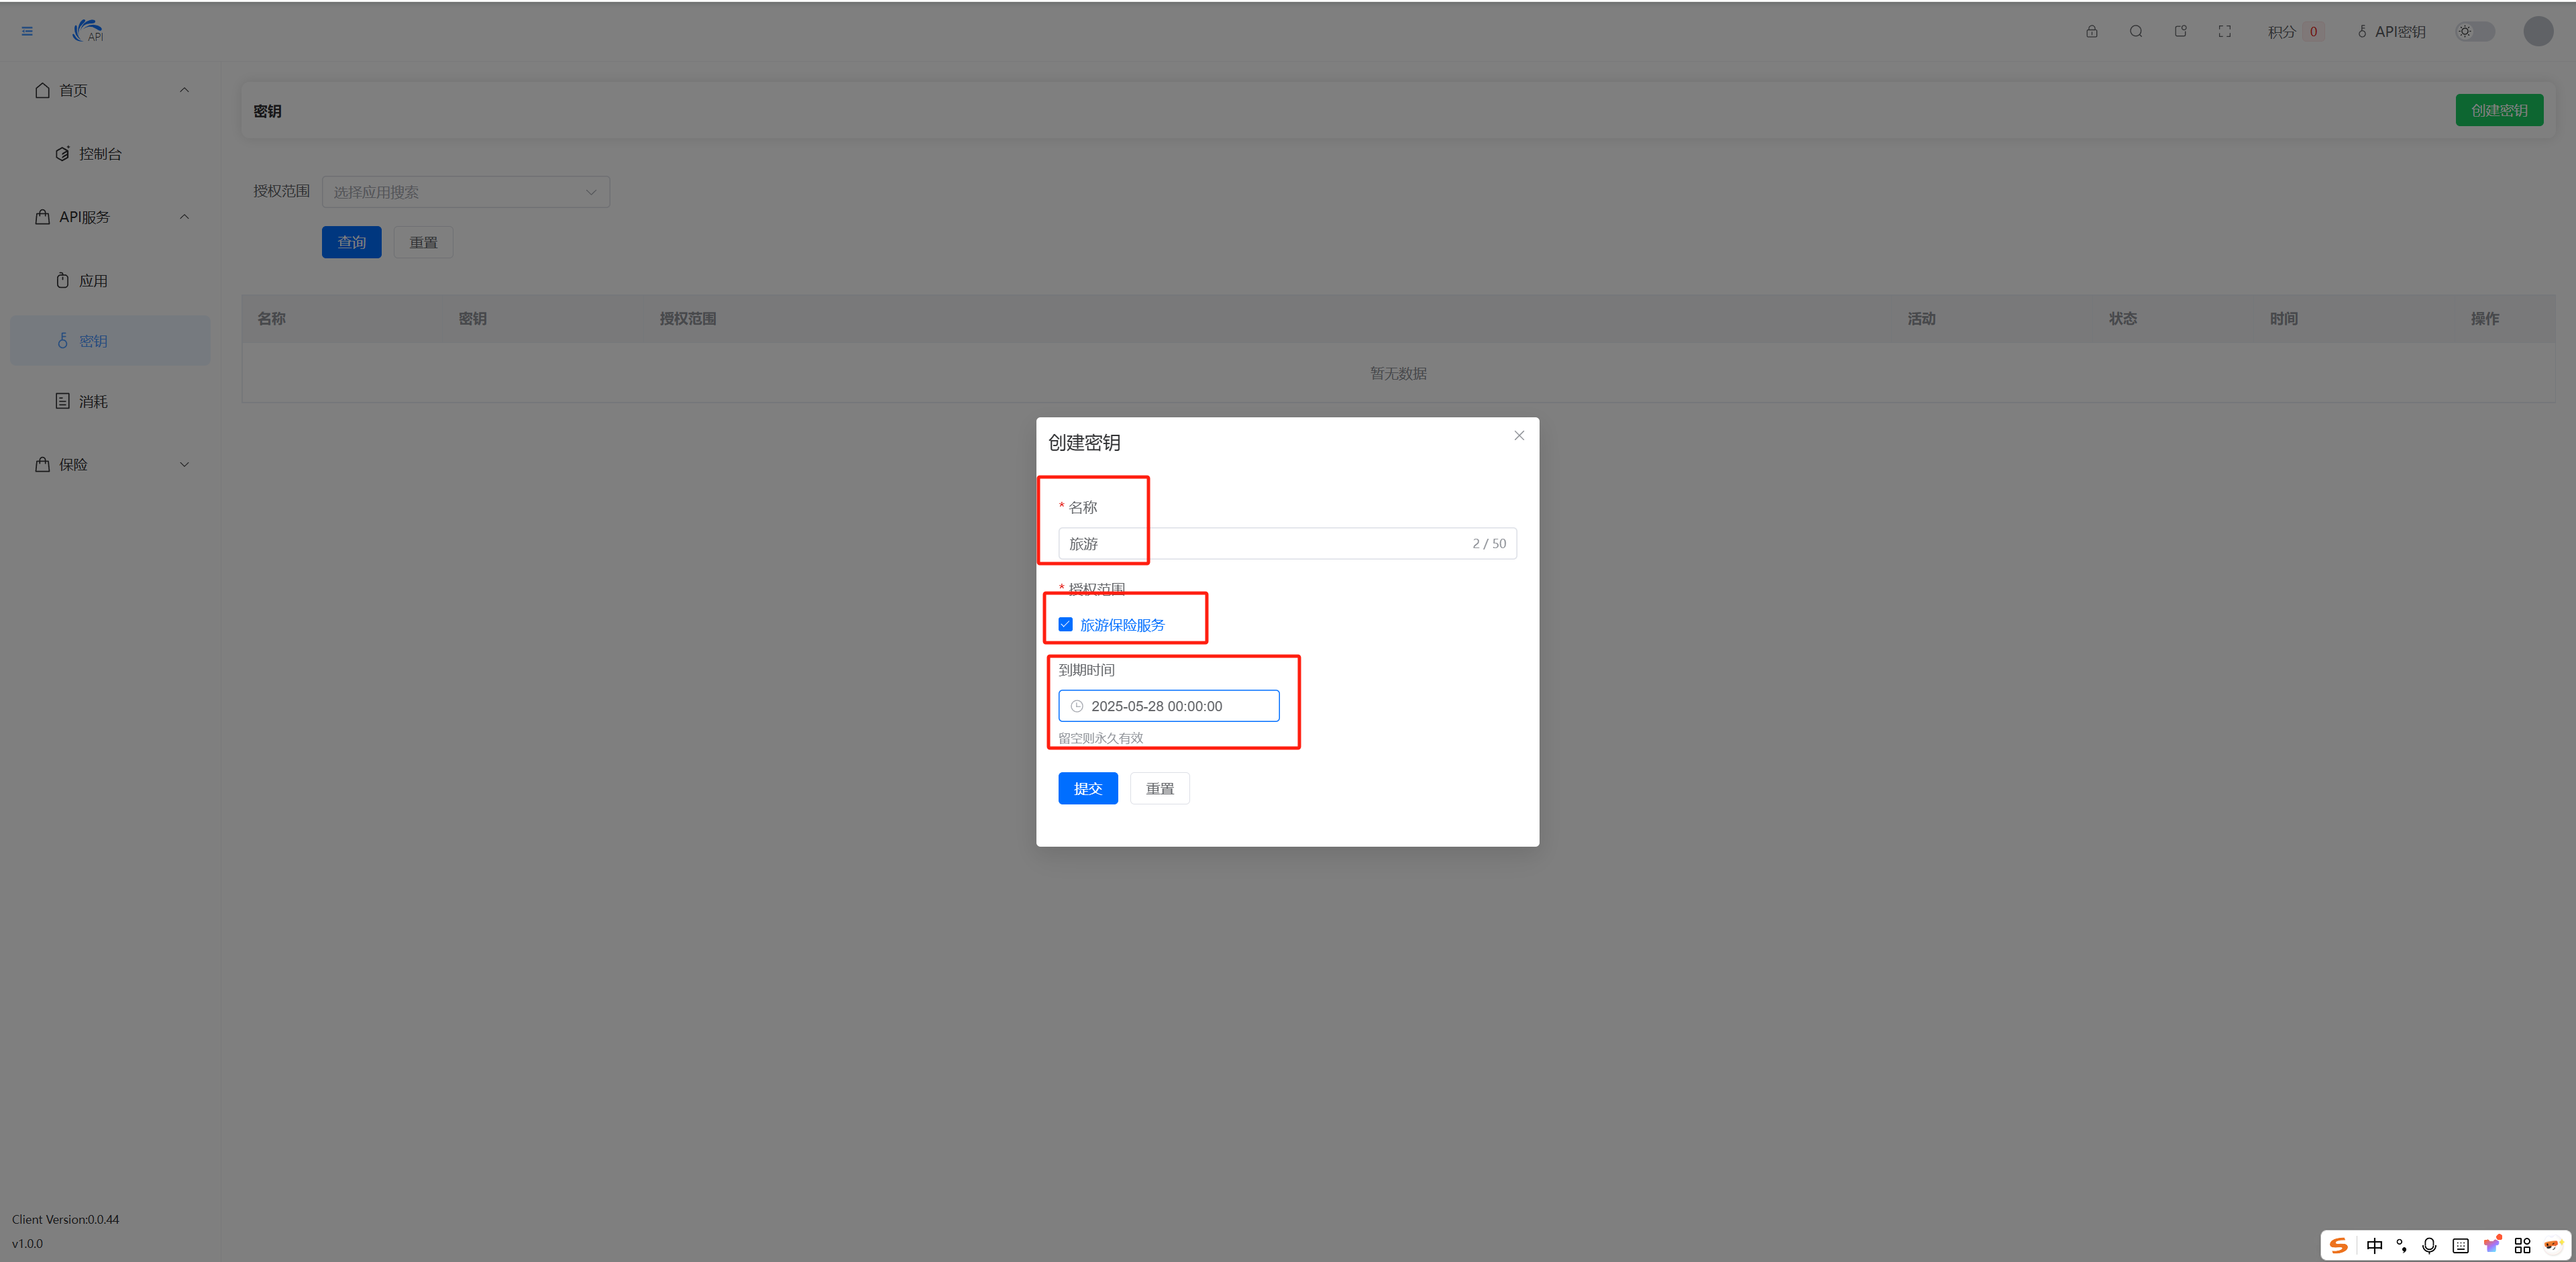
Task: Toggle the light/dark theme switch
Action: tap(2474, 31)
